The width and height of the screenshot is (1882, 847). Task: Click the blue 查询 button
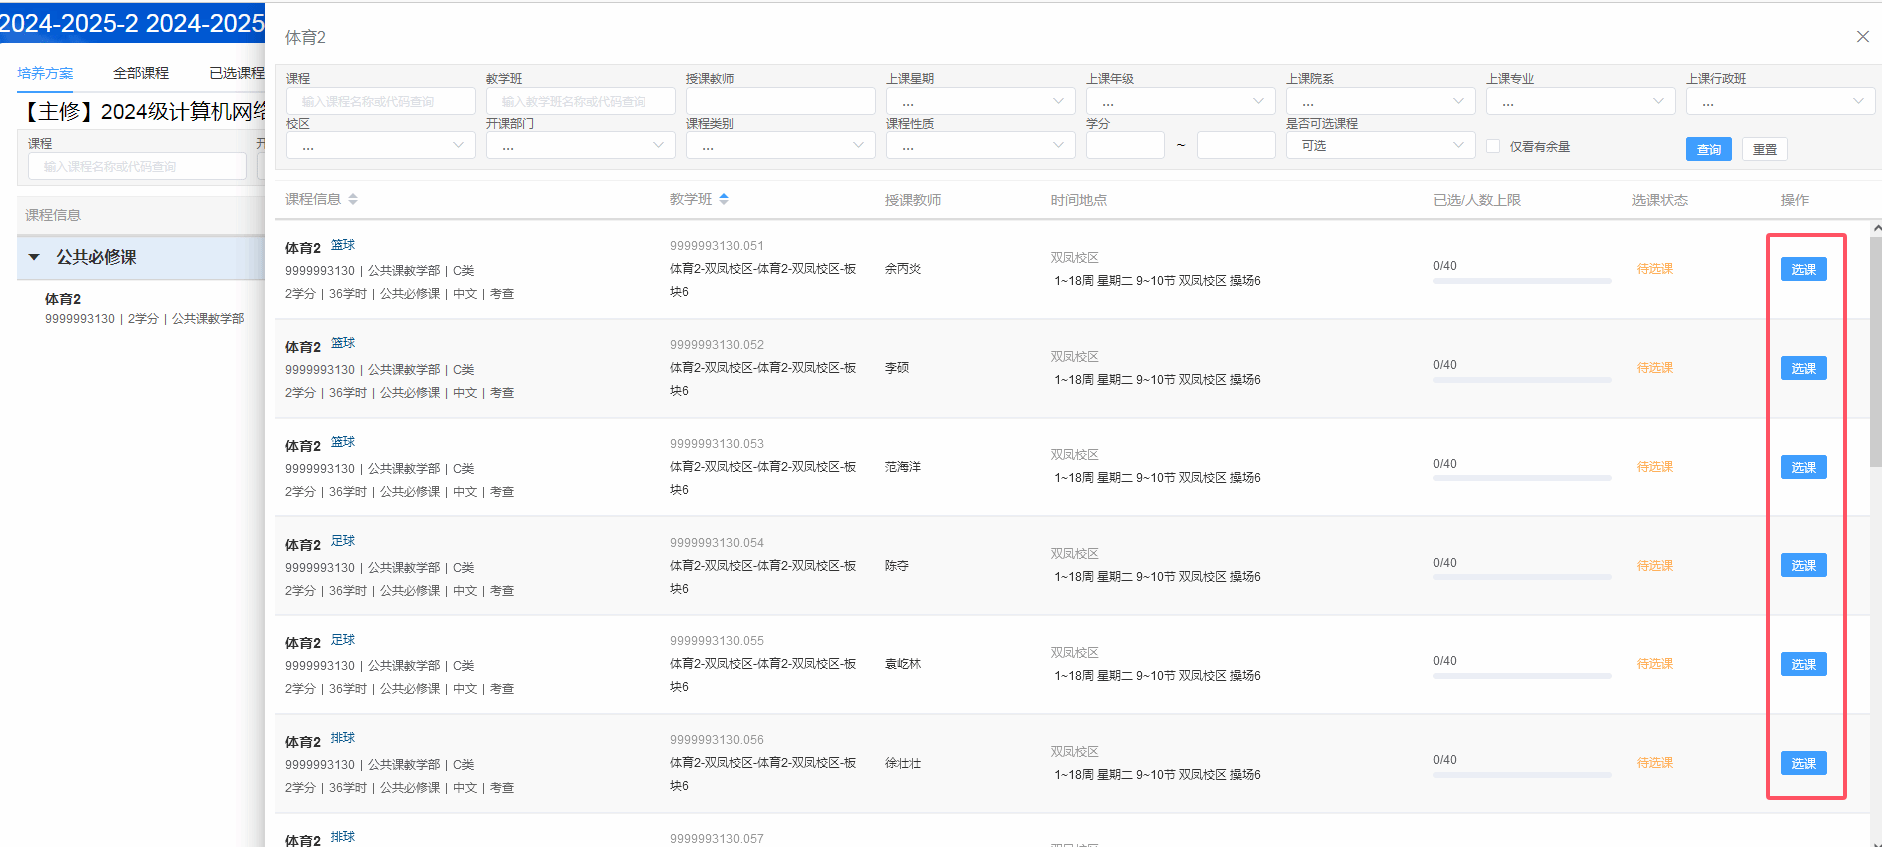point(1708,149)
